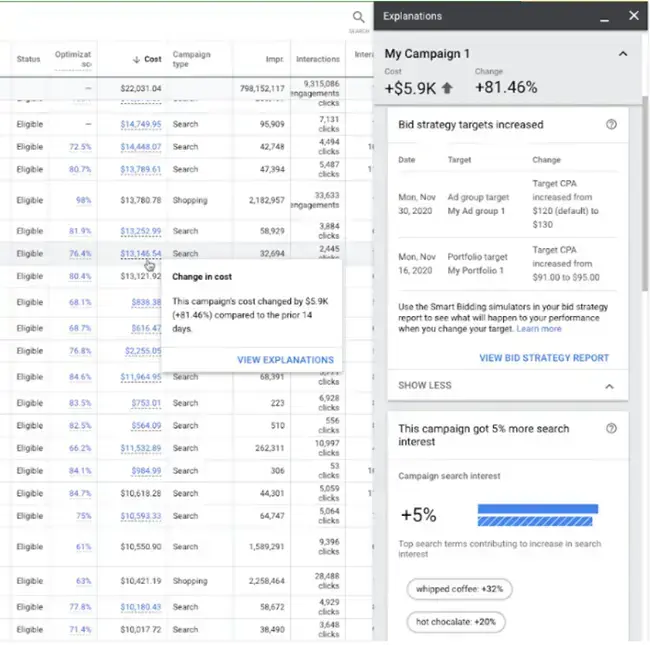Click the +81.46% change value
The width and height of the screenshot is (650, 645).
tap(506, 87)
